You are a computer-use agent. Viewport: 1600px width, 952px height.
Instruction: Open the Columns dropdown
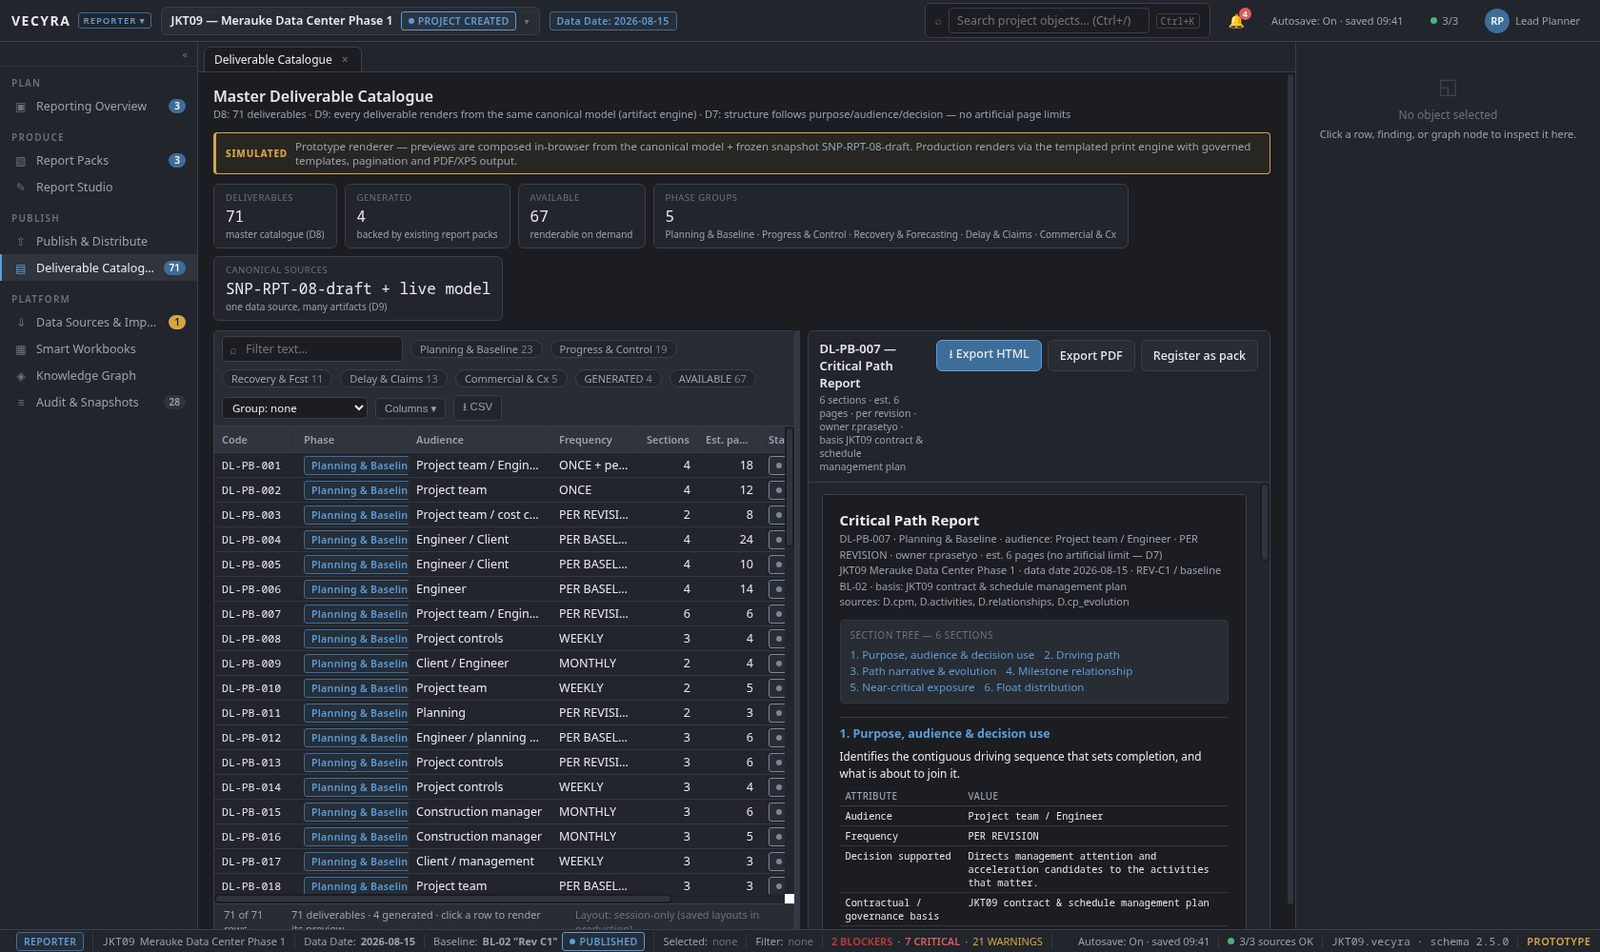(x=410, y=408)
